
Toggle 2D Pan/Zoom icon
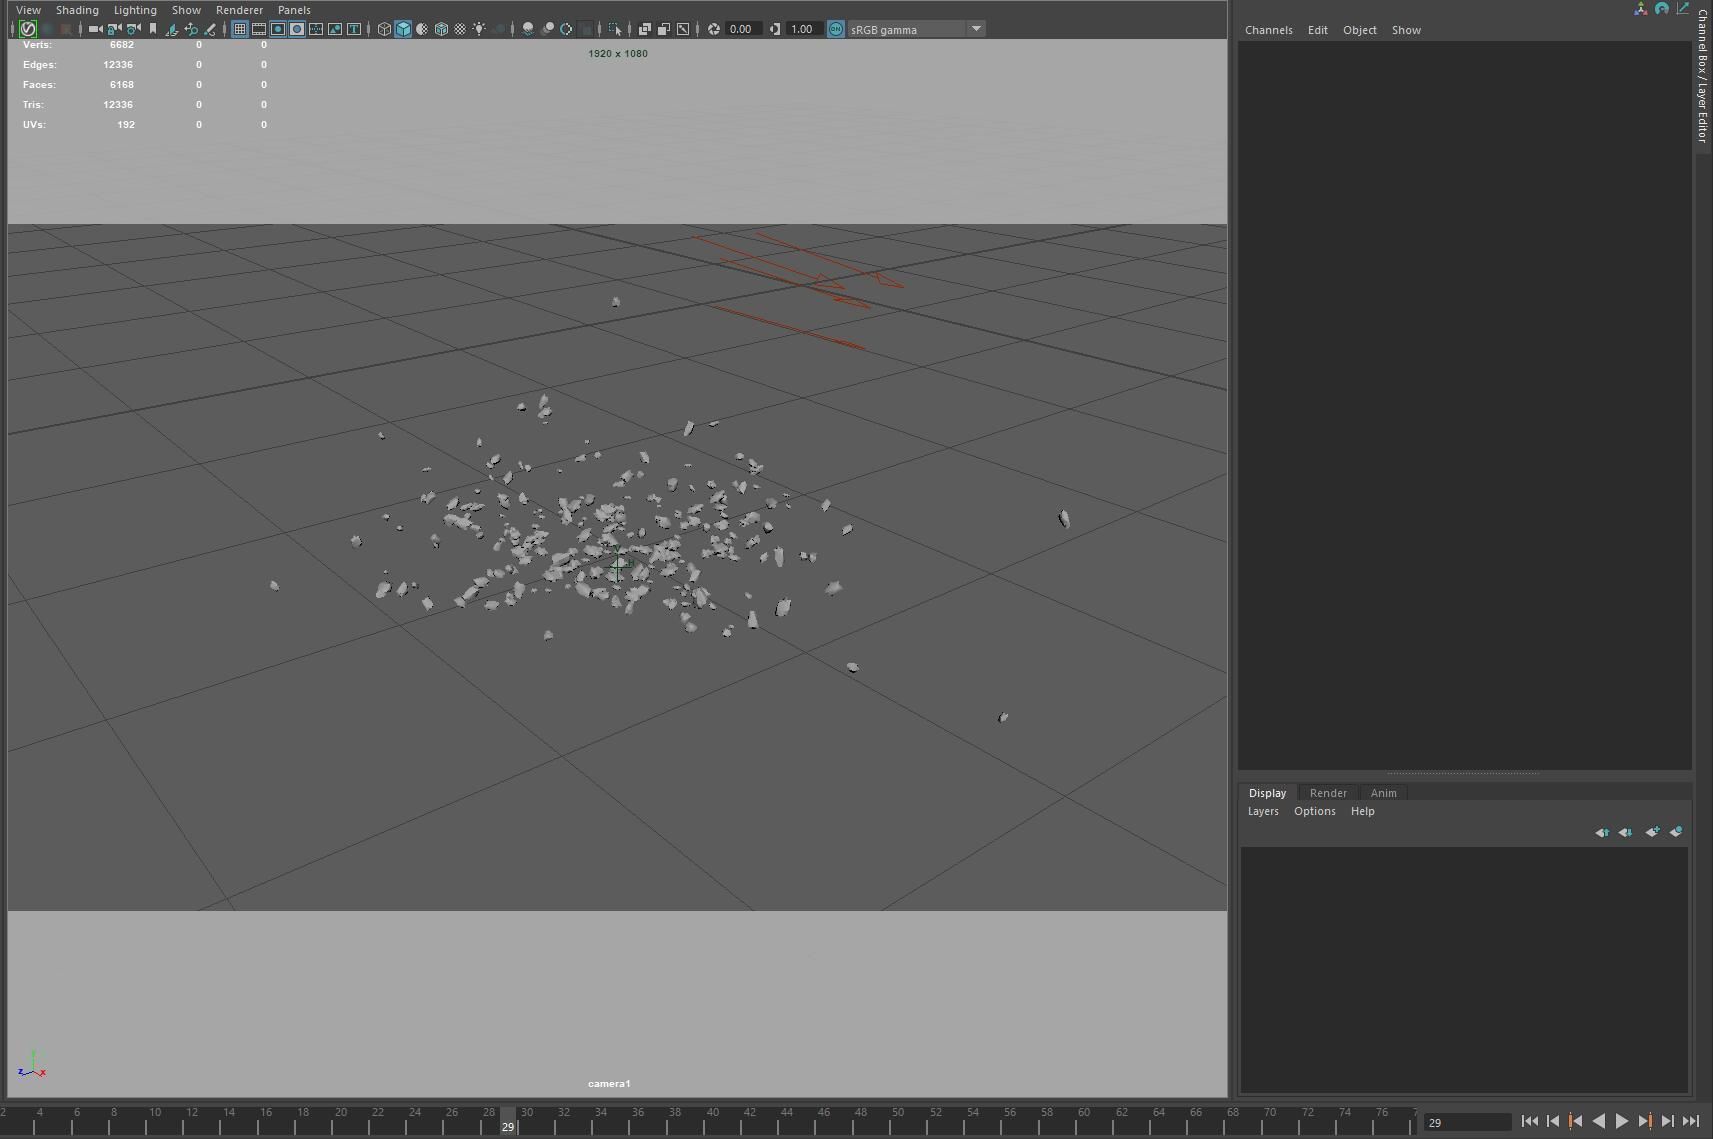[x=191, y=29]
